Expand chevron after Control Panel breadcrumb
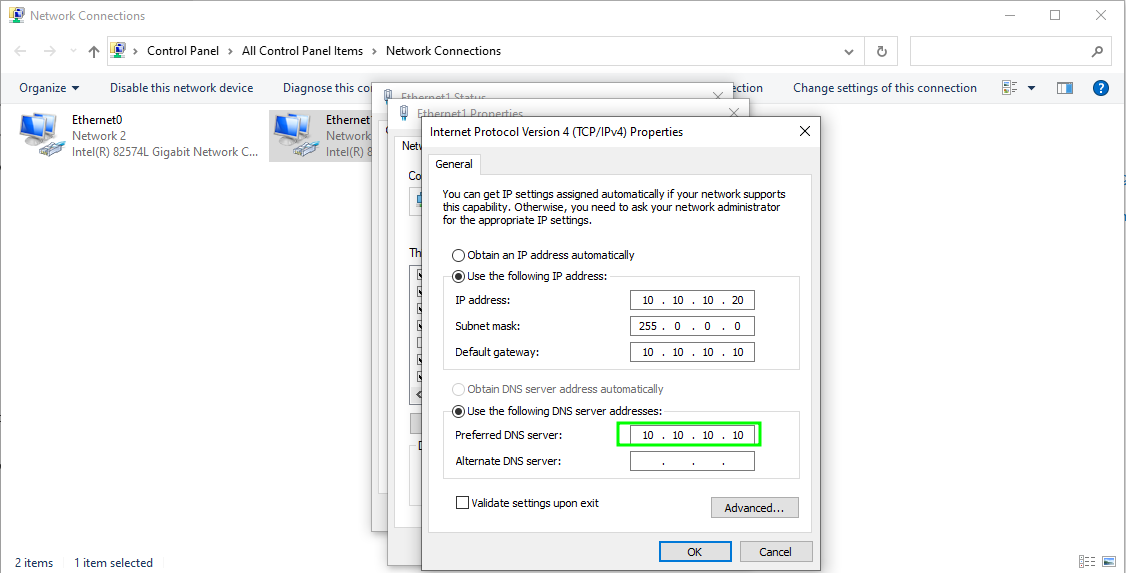Screen dimensions: 1126x573 pyautogui.click(x=231, y=51)
